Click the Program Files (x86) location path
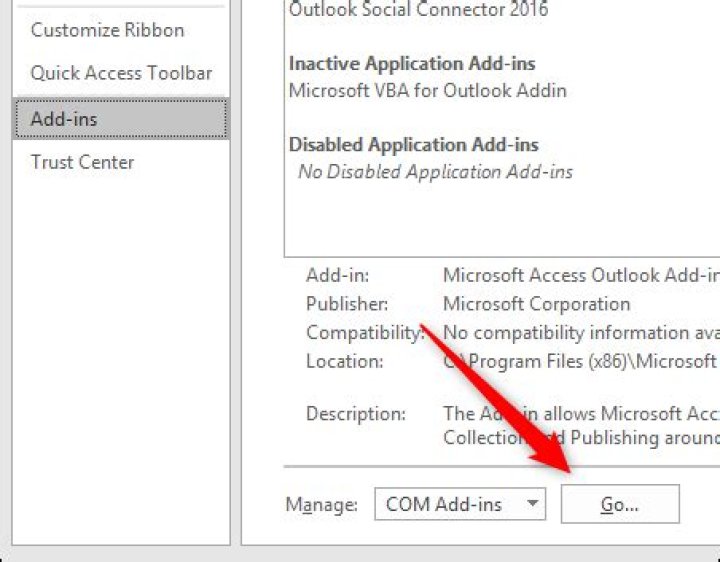720x562 pixels. (x=581, y=362)
